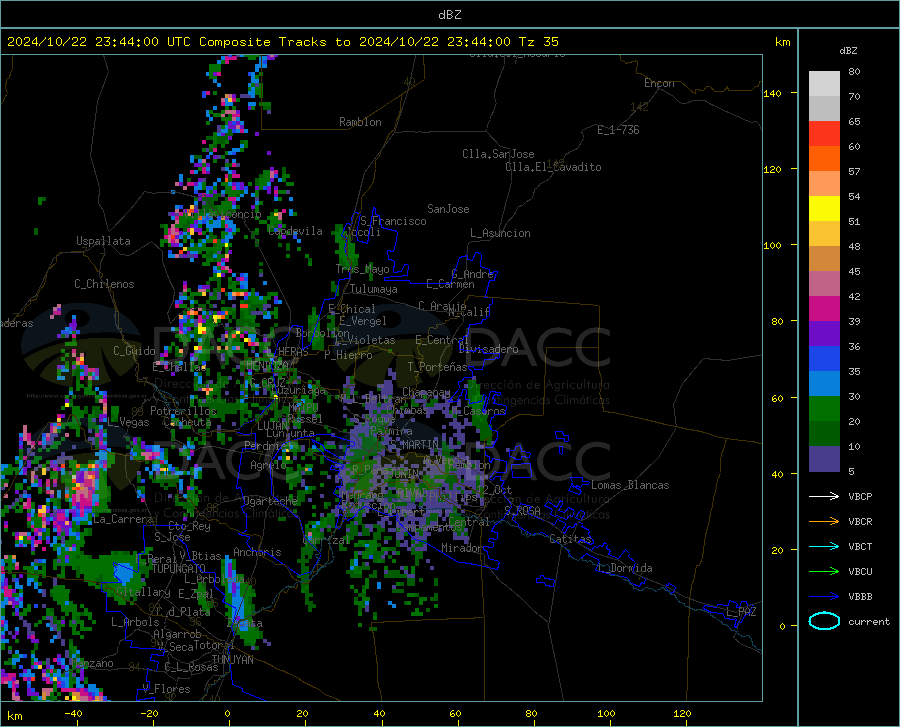The width and height of the screenshot is (900, 727).
Task: Select the blue 36 dBZ swatch
Action: coord(824,359)
